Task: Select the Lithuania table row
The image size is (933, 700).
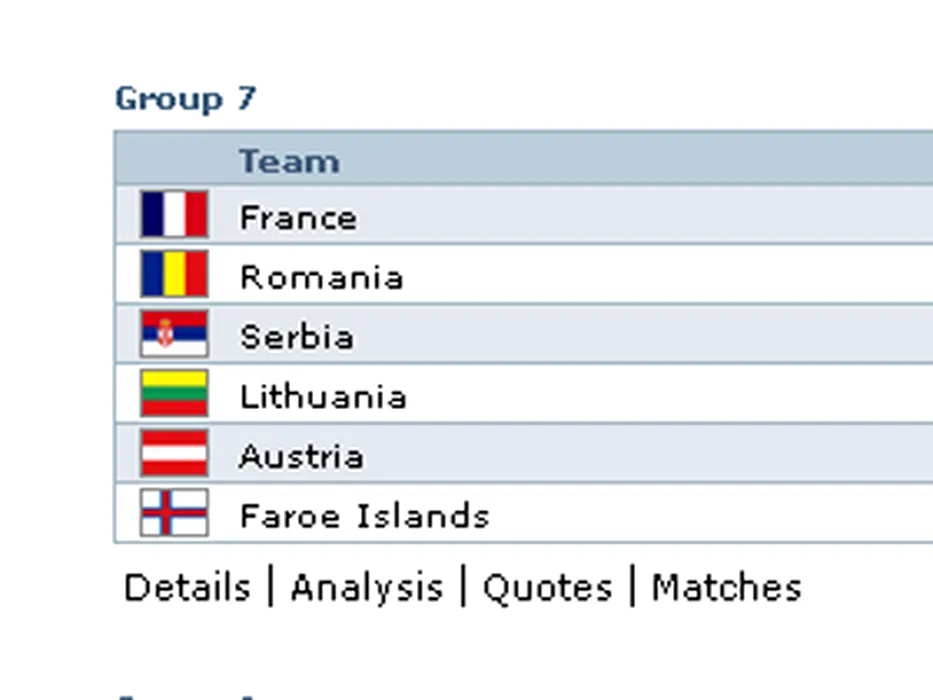Action: pyautogui.click(x=524, y=393)
